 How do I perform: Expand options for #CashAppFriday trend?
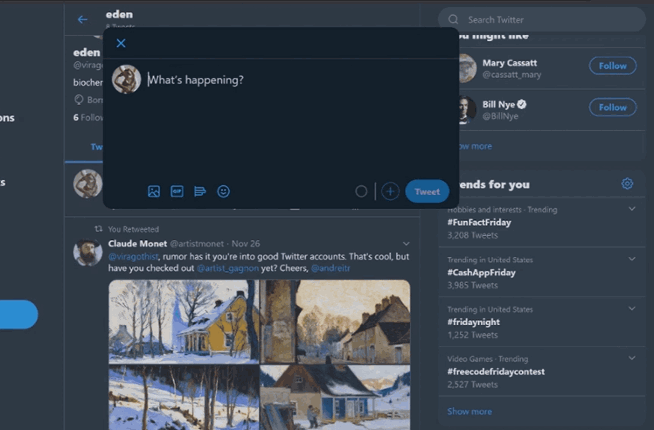[x=632, y=259]
